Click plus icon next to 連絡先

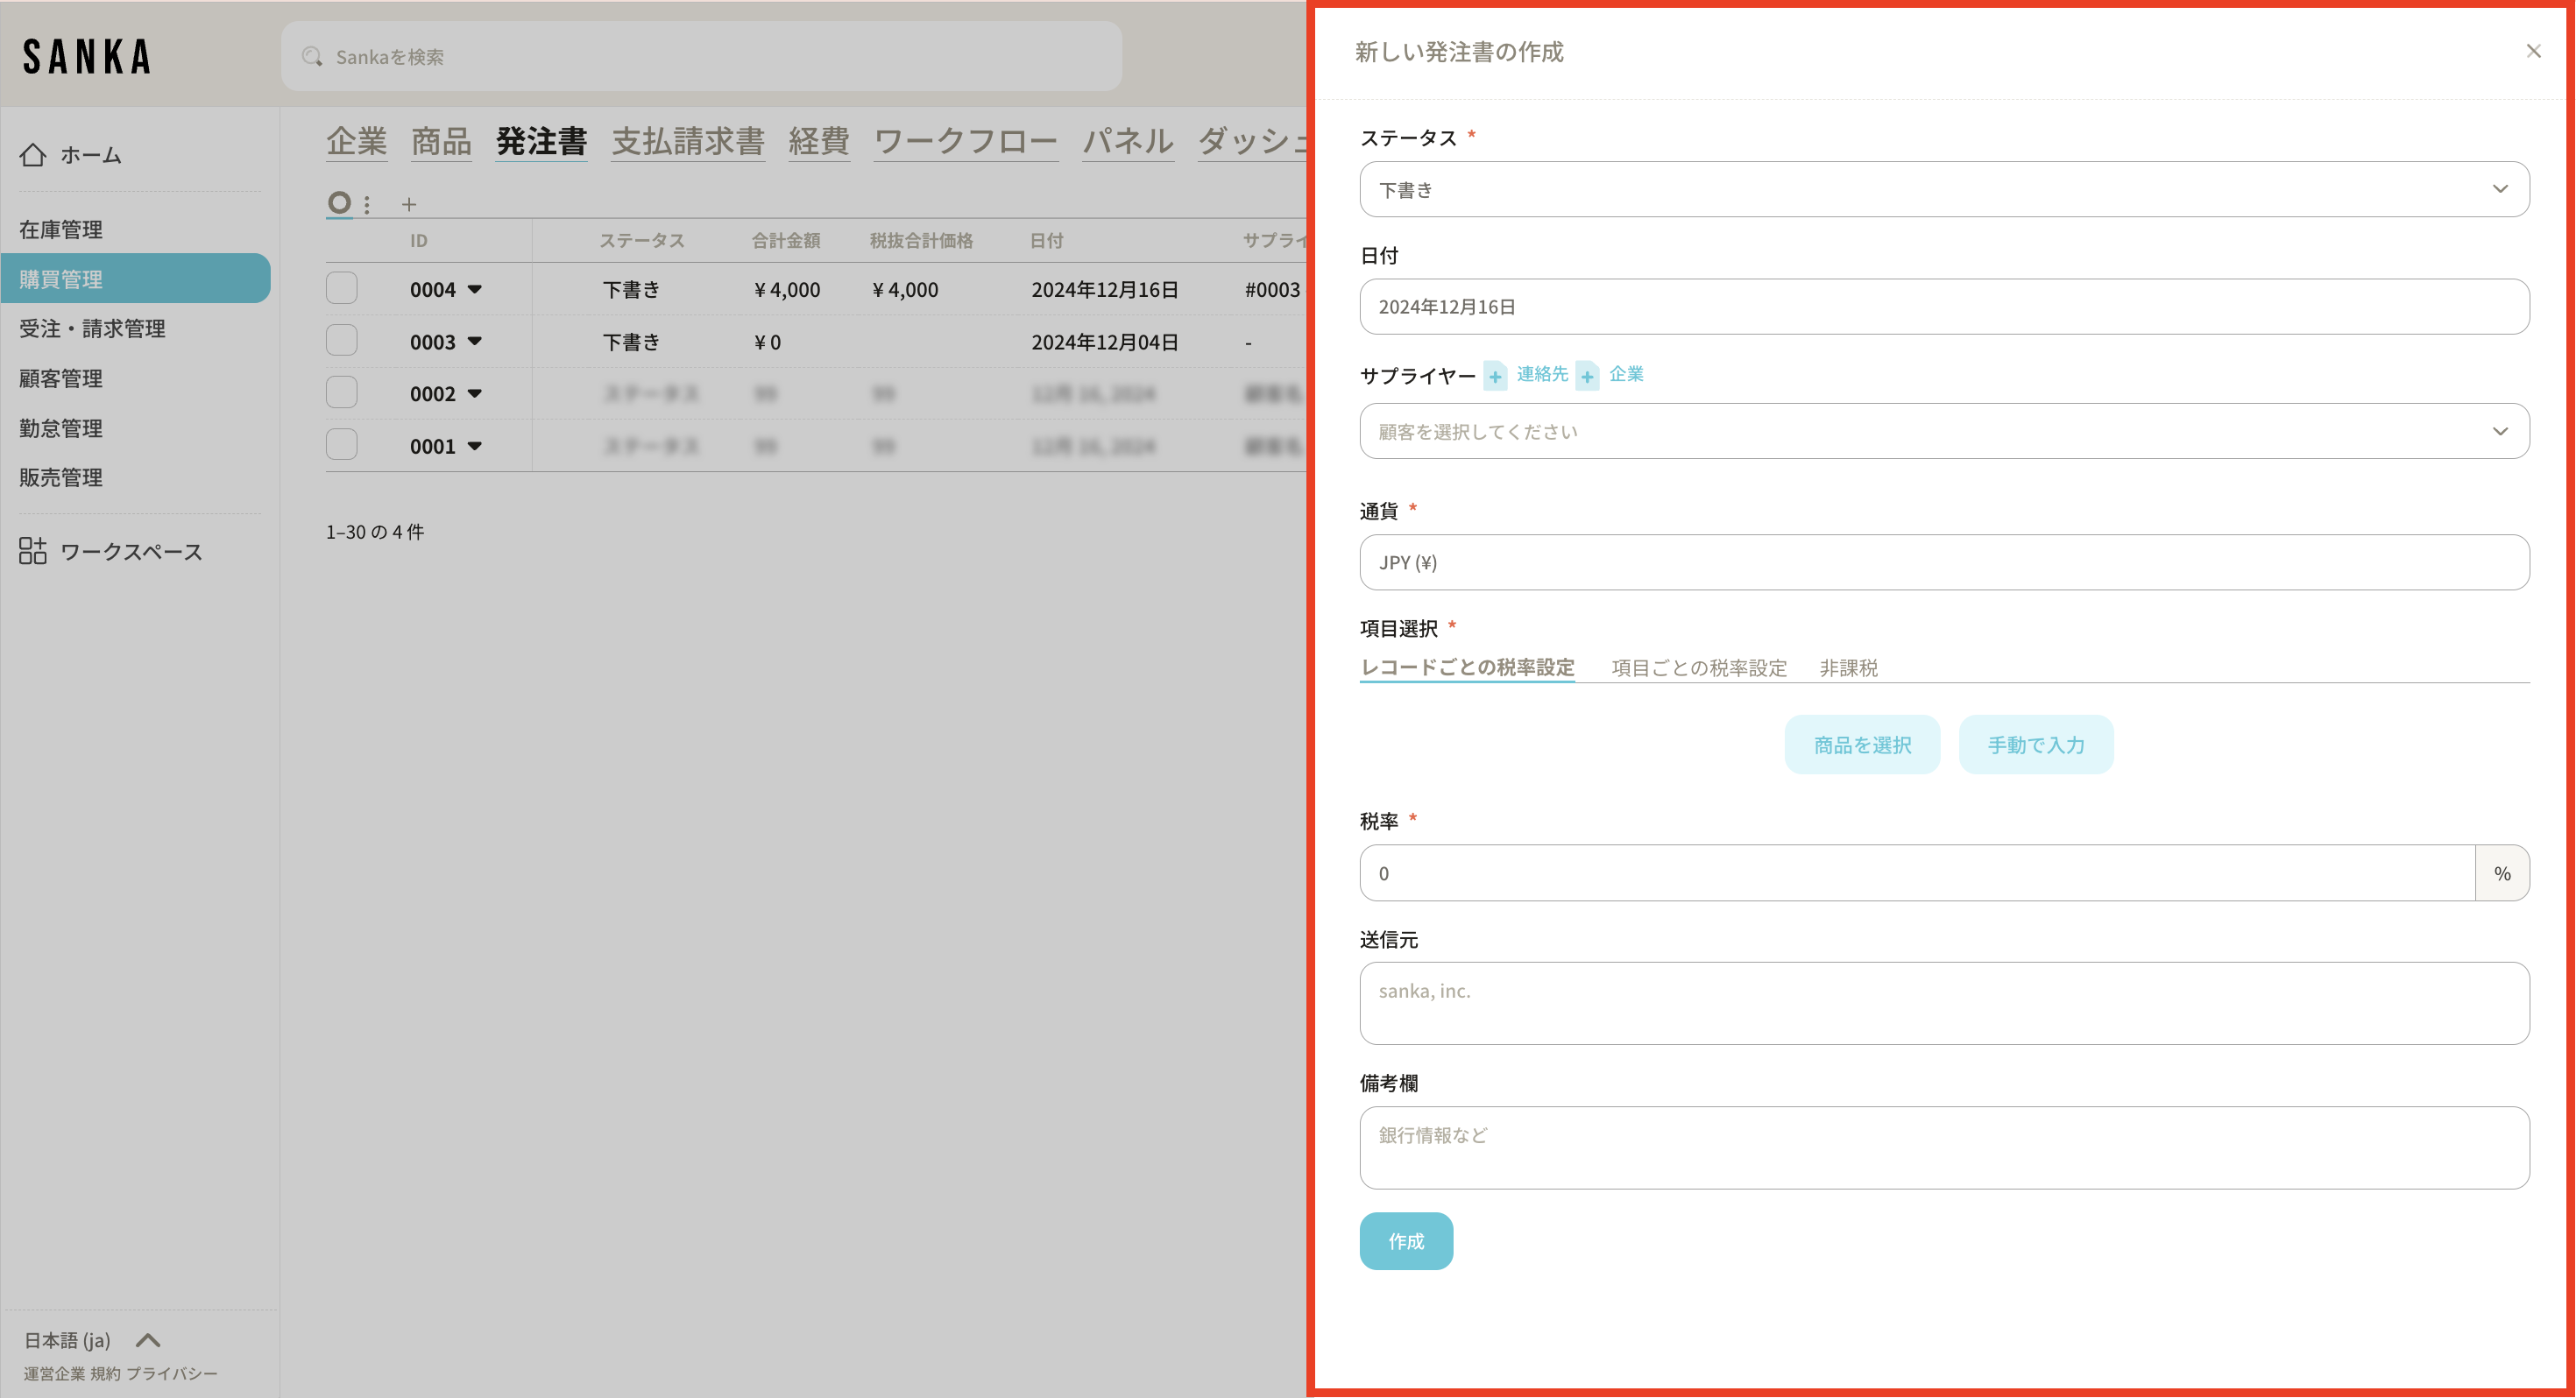[1495, 377]
